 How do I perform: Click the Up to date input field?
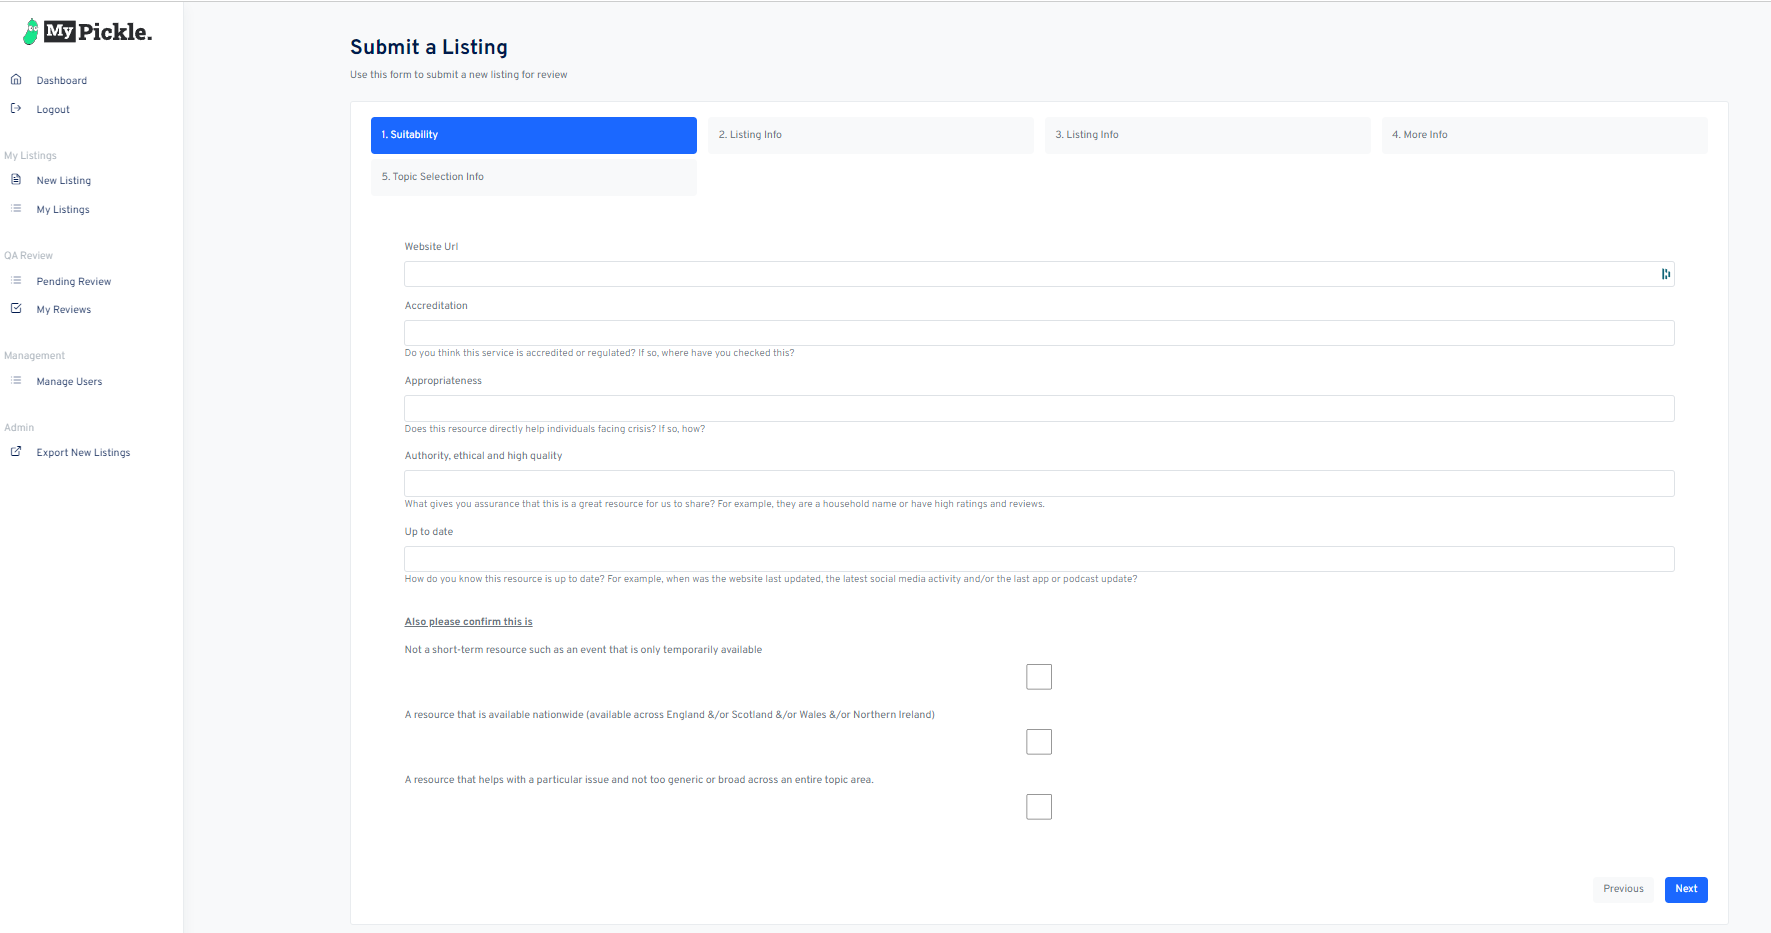tap(1039, 559)
